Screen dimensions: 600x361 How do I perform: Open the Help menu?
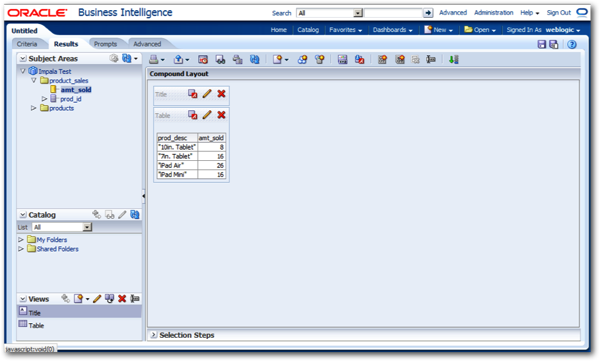click(x=530, y=13)
